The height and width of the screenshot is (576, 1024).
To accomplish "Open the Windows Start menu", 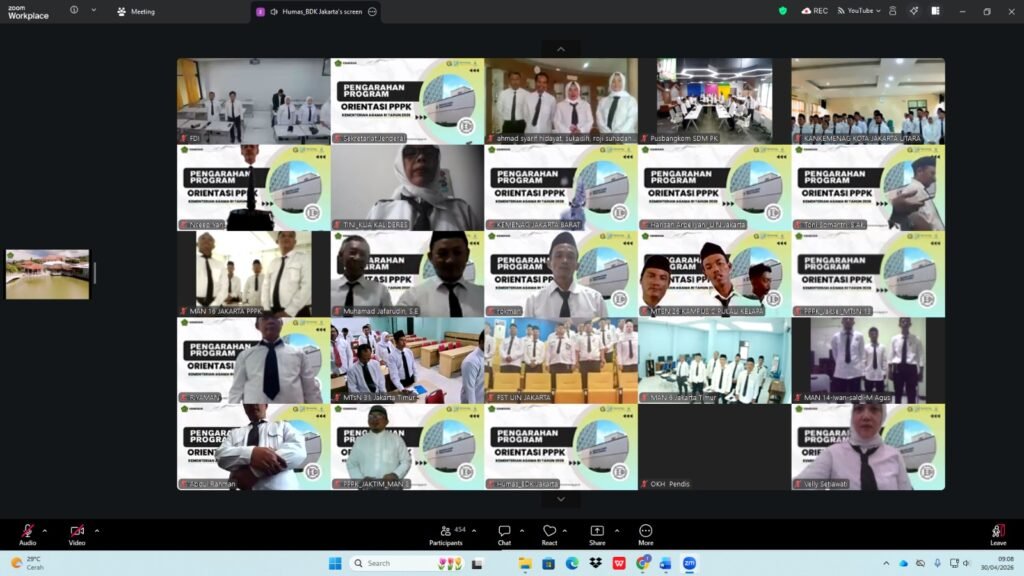I will pyautogui.click(x=335, y=563).
